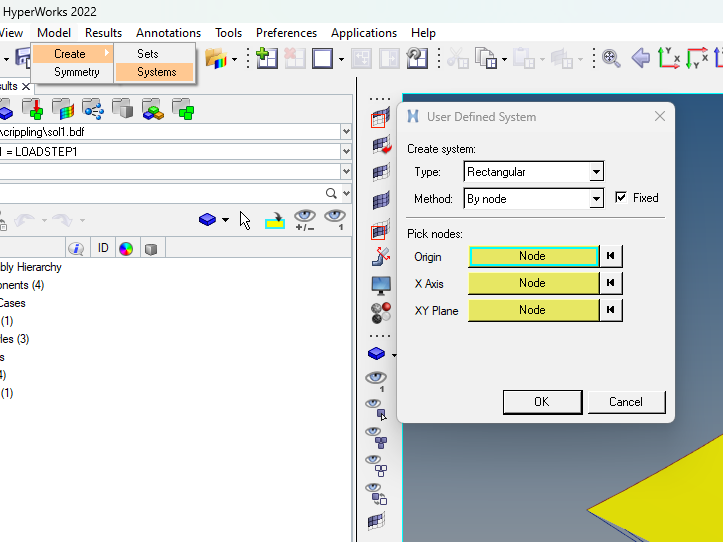Click OK in User Defined System dialog
Screen dimensions: 723x542
542,402
